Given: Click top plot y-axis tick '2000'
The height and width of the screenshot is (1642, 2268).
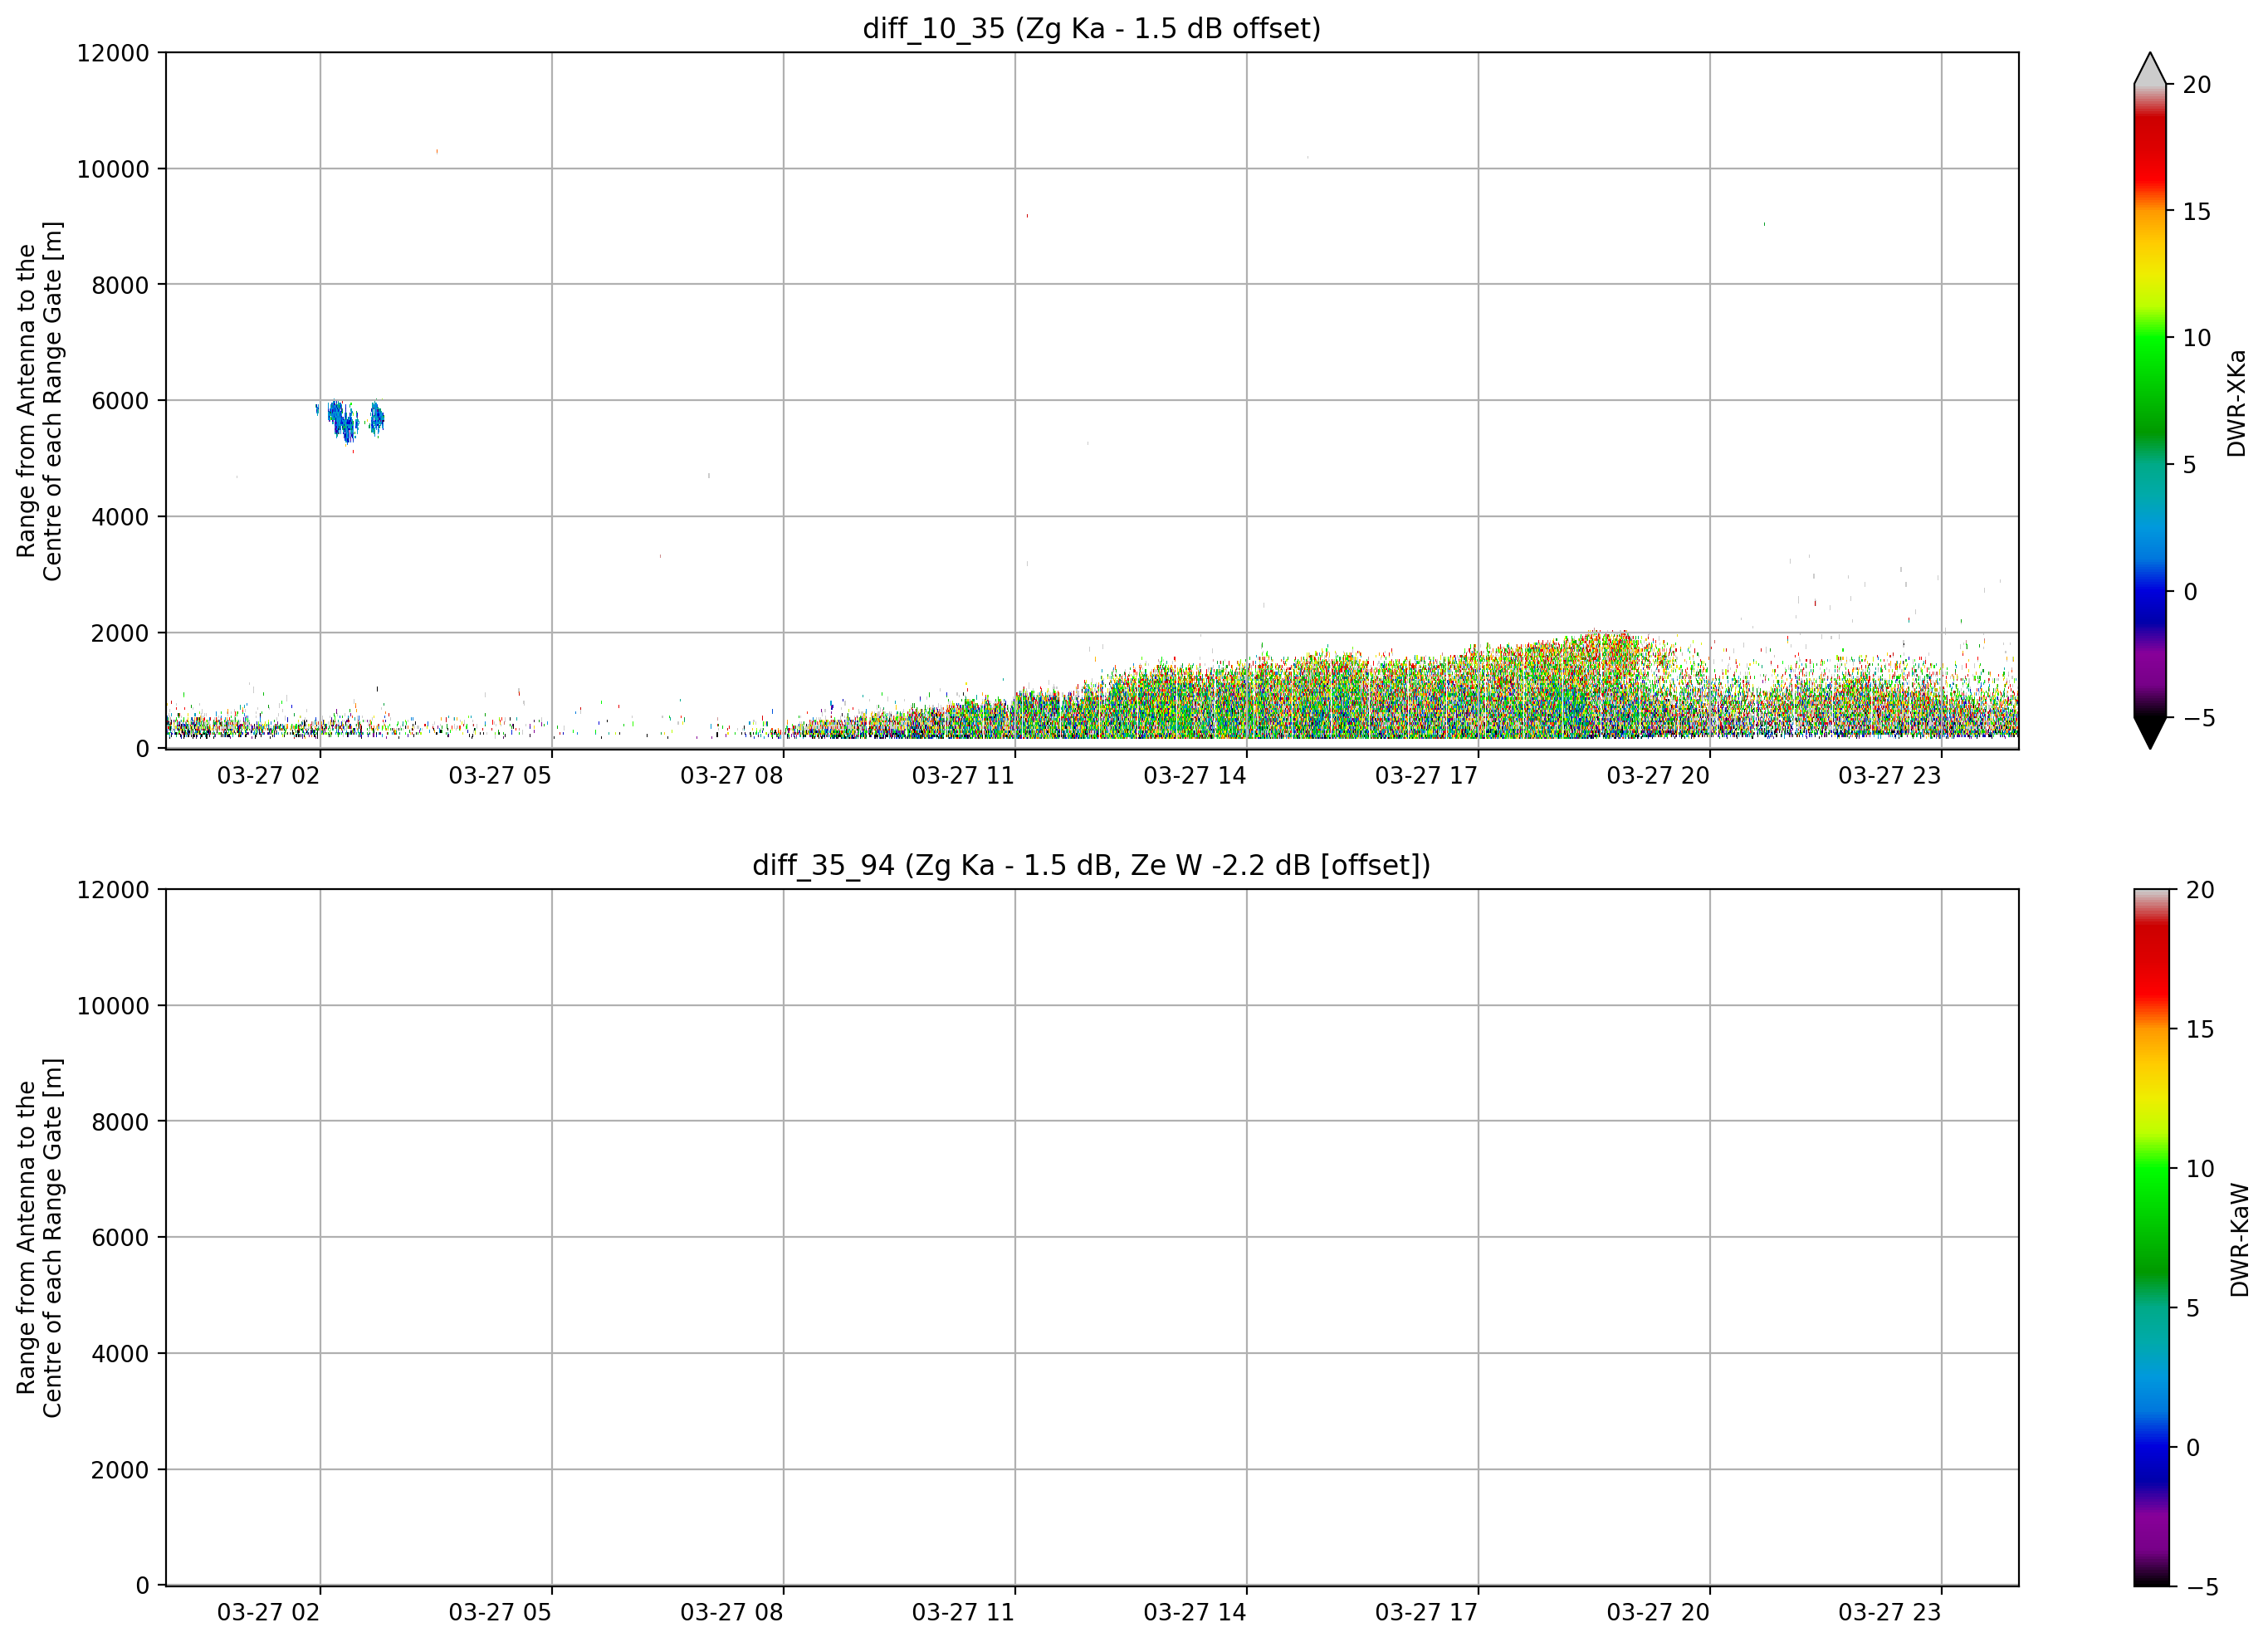Looking at the screenshot, I should 120,633.
